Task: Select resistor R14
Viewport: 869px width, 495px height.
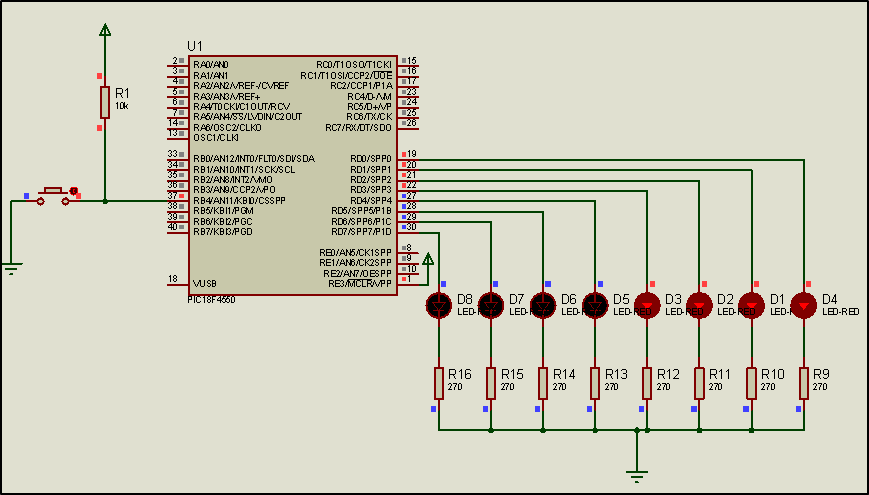Action: [542, 382]
